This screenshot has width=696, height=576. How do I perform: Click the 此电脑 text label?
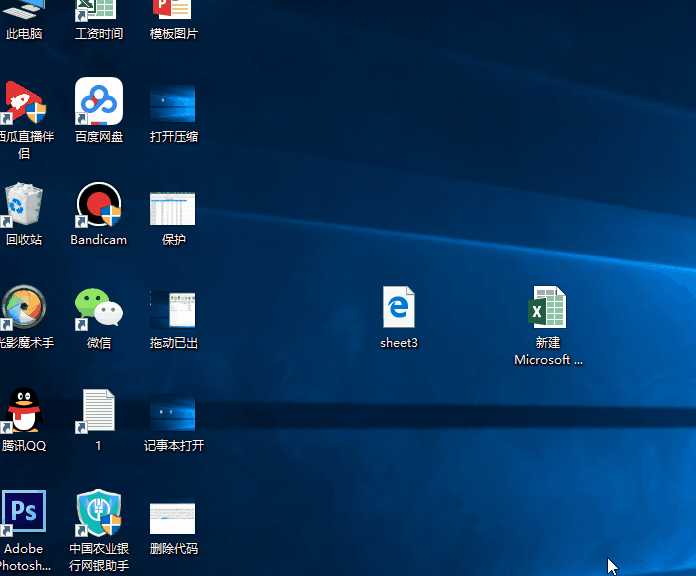coord(24,34)
